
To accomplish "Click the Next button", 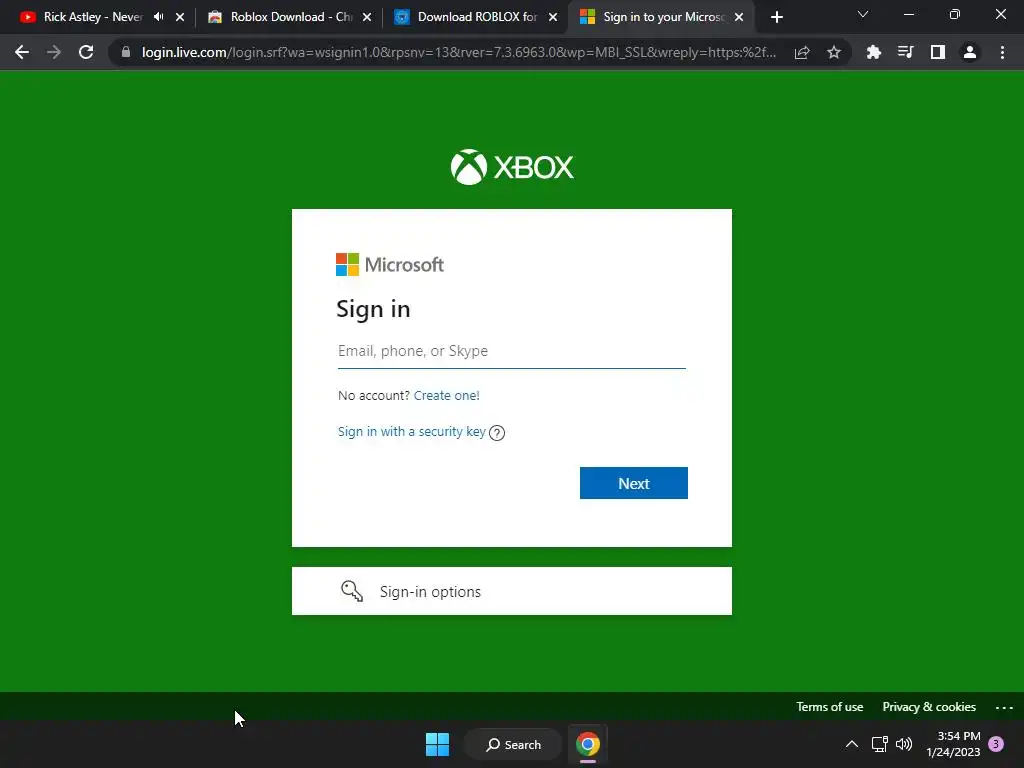I will (x=633, y=483).
